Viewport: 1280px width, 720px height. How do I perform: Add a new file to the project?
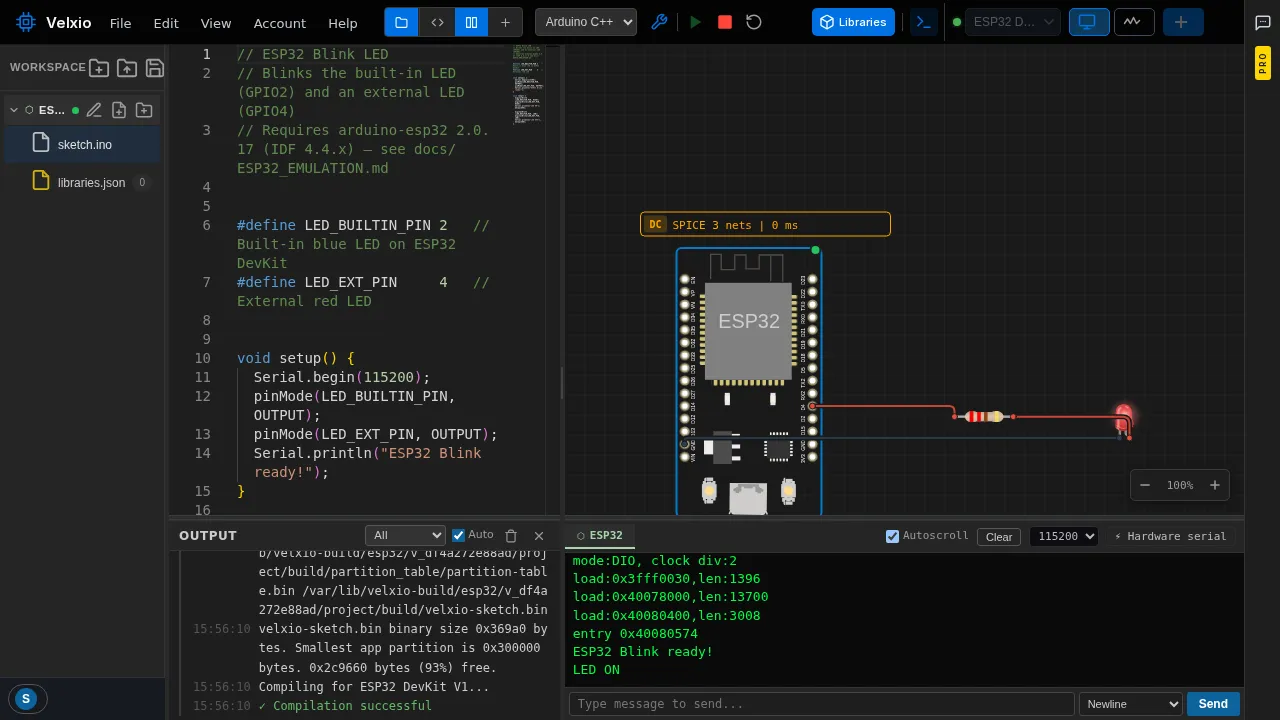tap(119, 110)
